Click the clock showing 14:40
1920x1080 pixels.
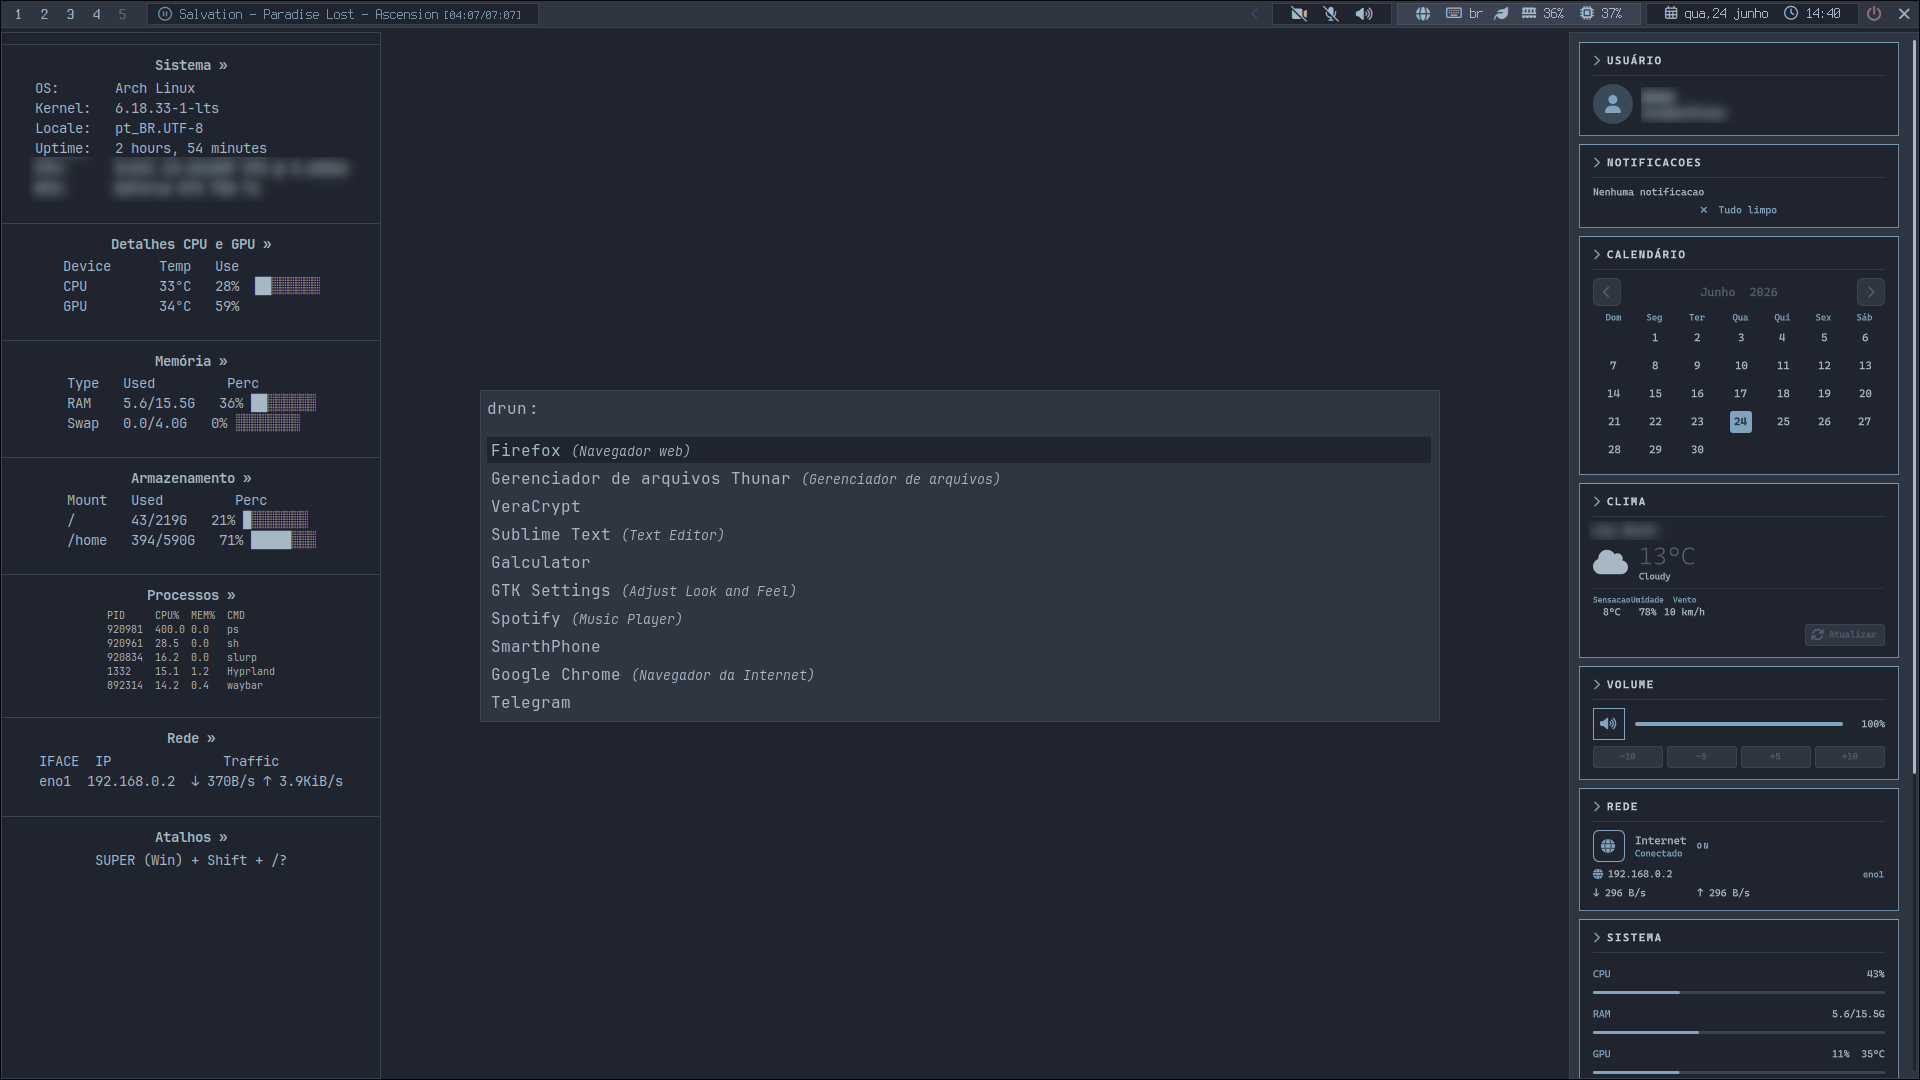(1812, 14)
